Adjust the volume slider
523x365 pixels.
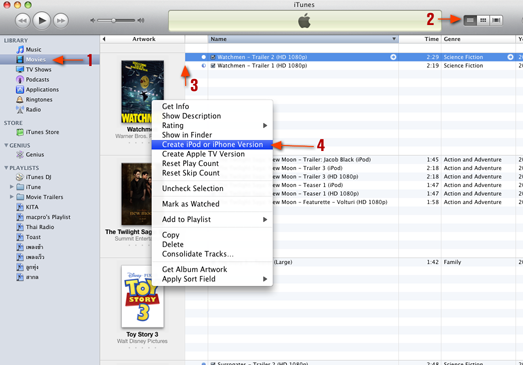(114, 20)
